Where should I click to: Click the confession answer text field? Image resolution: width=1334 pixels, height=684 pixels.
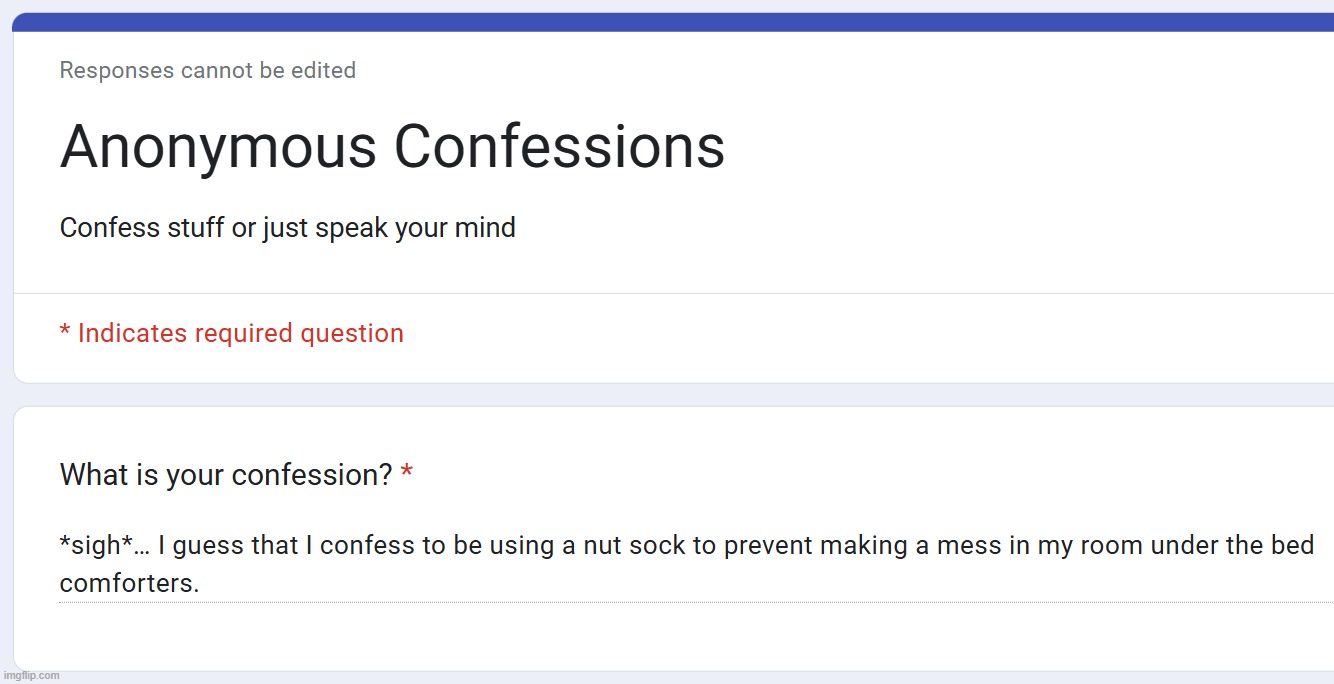click(x=696, y=564)
